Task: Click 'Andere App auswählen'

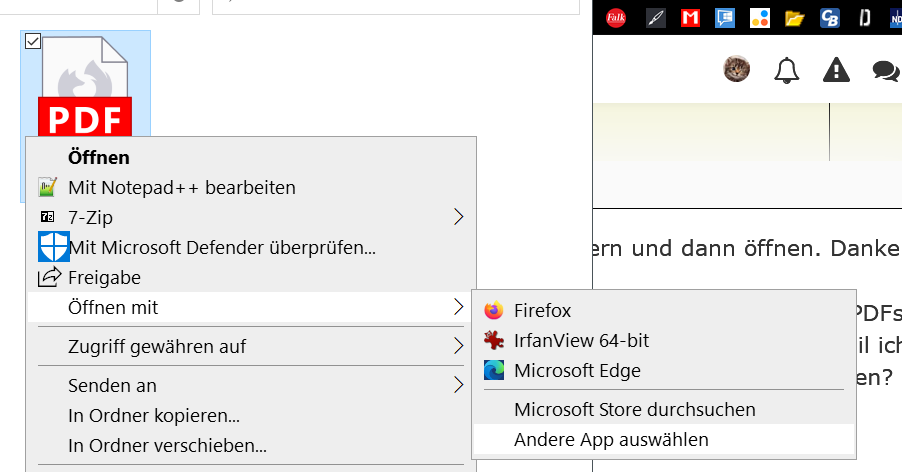Action: click(x=611, y=439)
